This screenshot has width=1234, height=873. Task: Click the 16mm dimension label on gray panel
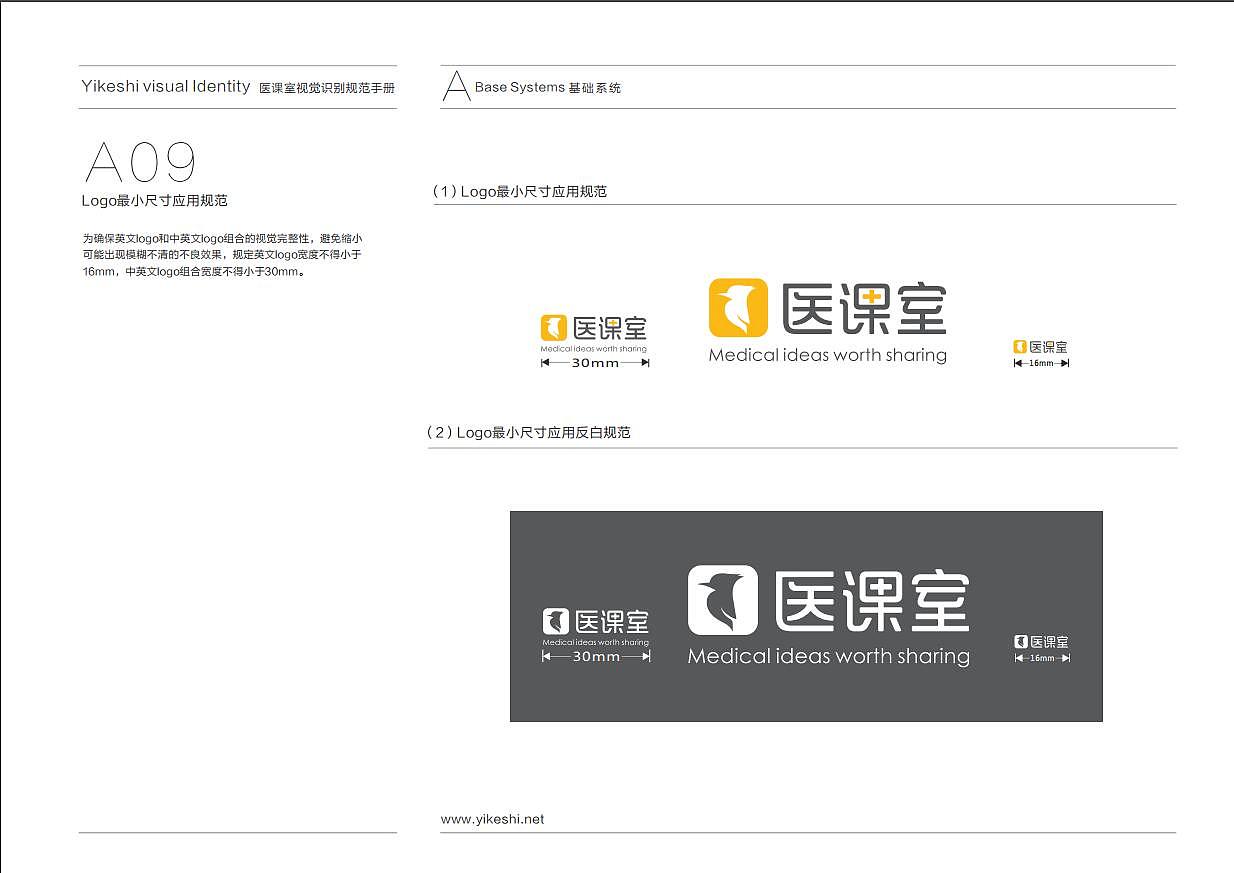[x=1042, y=658]
